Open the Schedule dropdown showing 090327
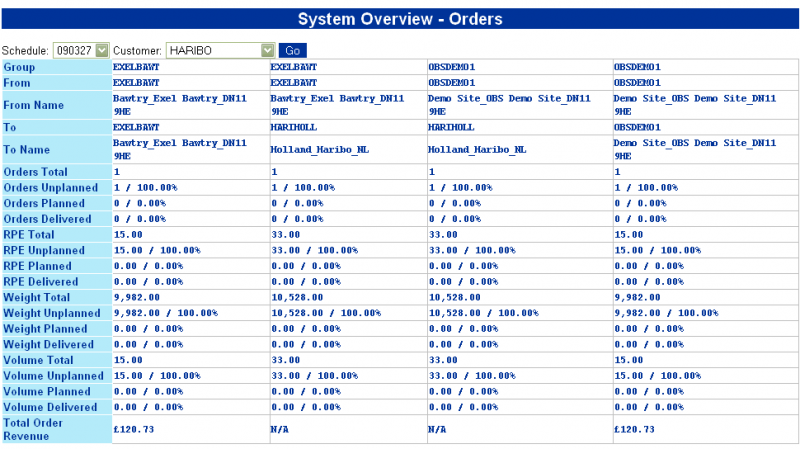 (x=81, y=51)
